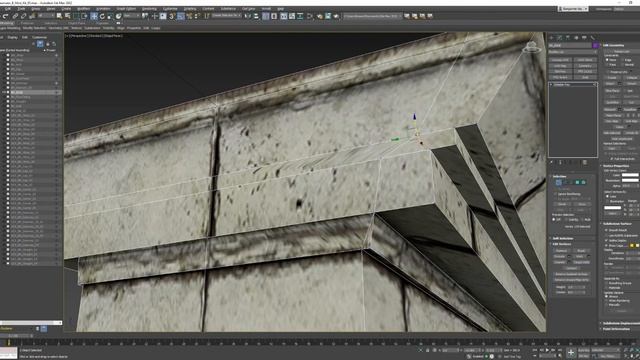Activate the Select and Scale tool
Viewport: 640px width, 360px height.
pos(110,16)
